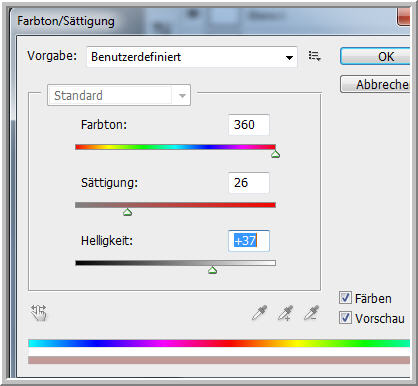
Task: Select the plain eyedropper tool
Action: [x=259, y=313]
